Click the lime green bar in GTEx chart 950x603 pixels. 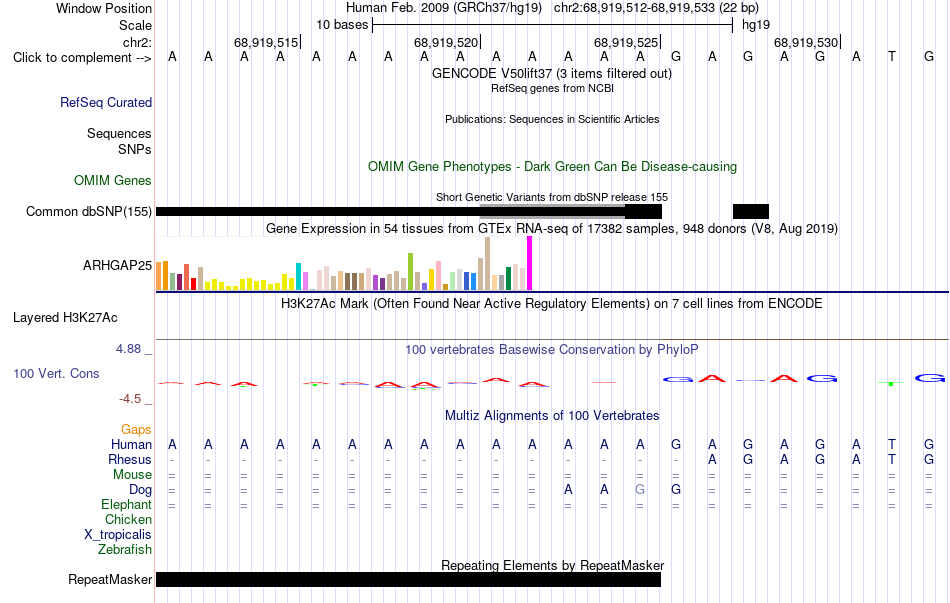point(411,272)
